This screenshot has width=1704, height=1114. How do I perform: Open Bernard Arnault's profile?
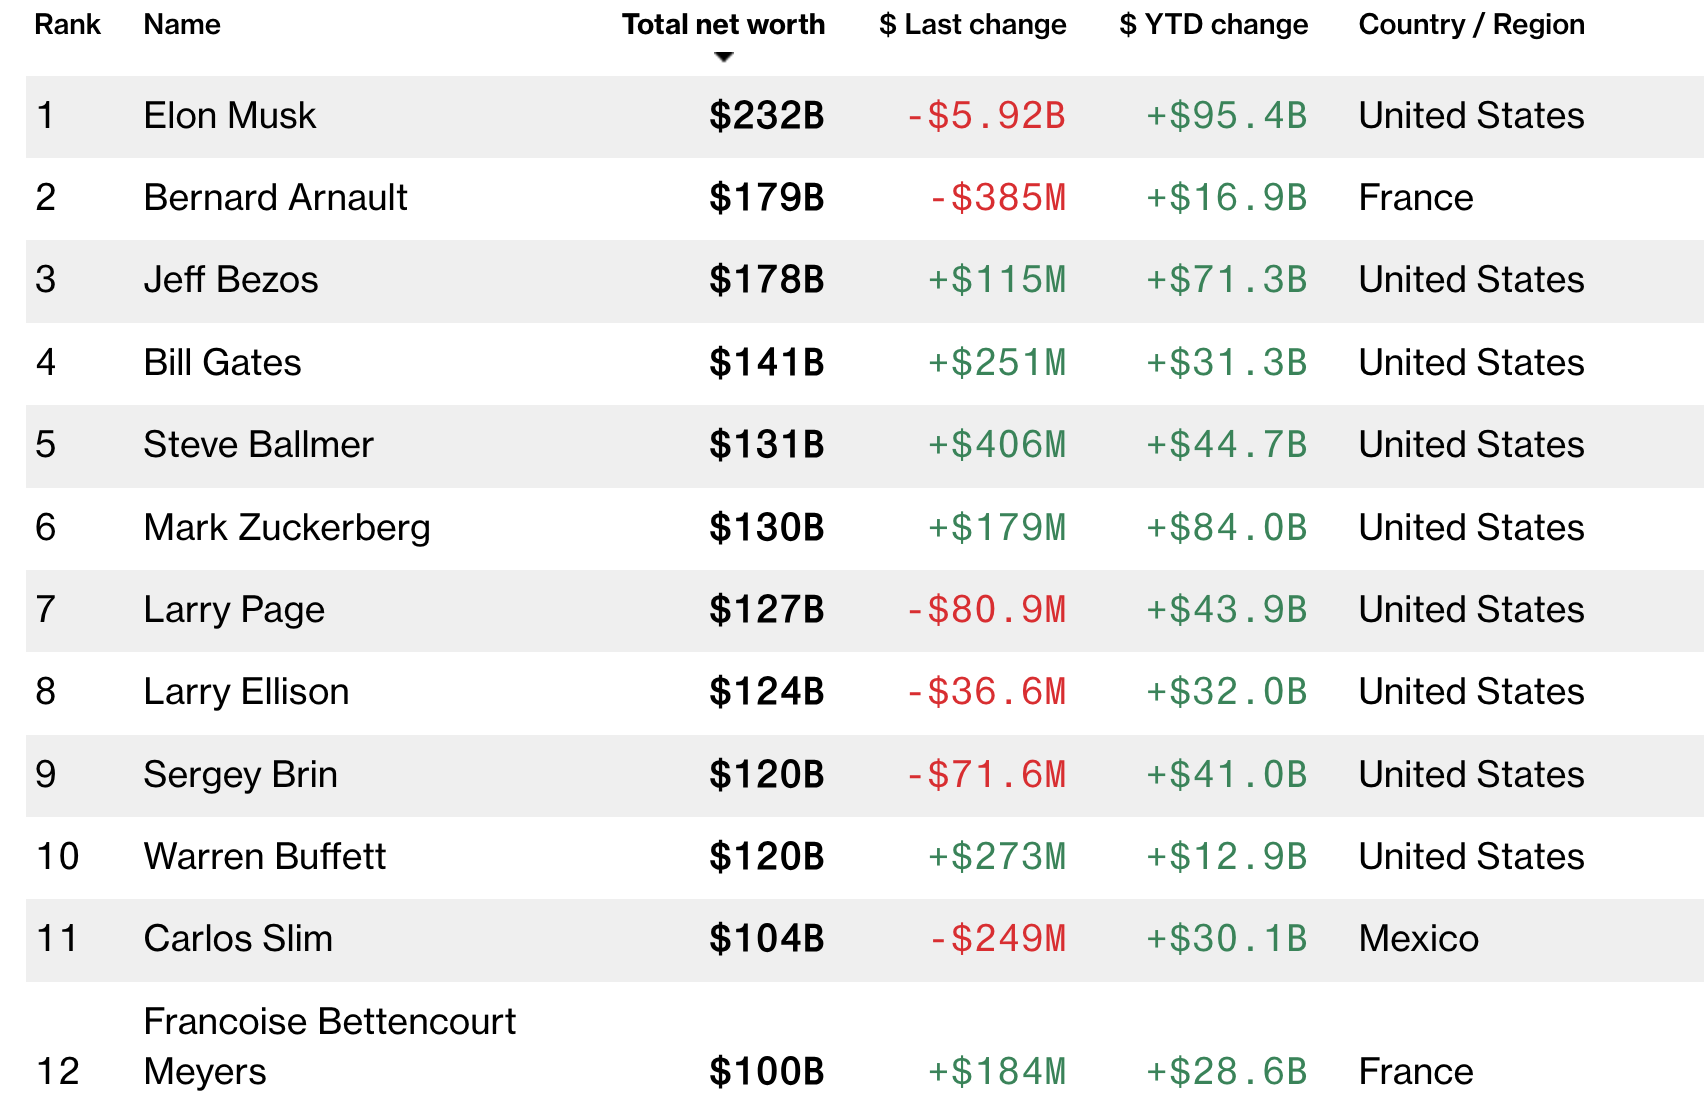click(275, 197)
